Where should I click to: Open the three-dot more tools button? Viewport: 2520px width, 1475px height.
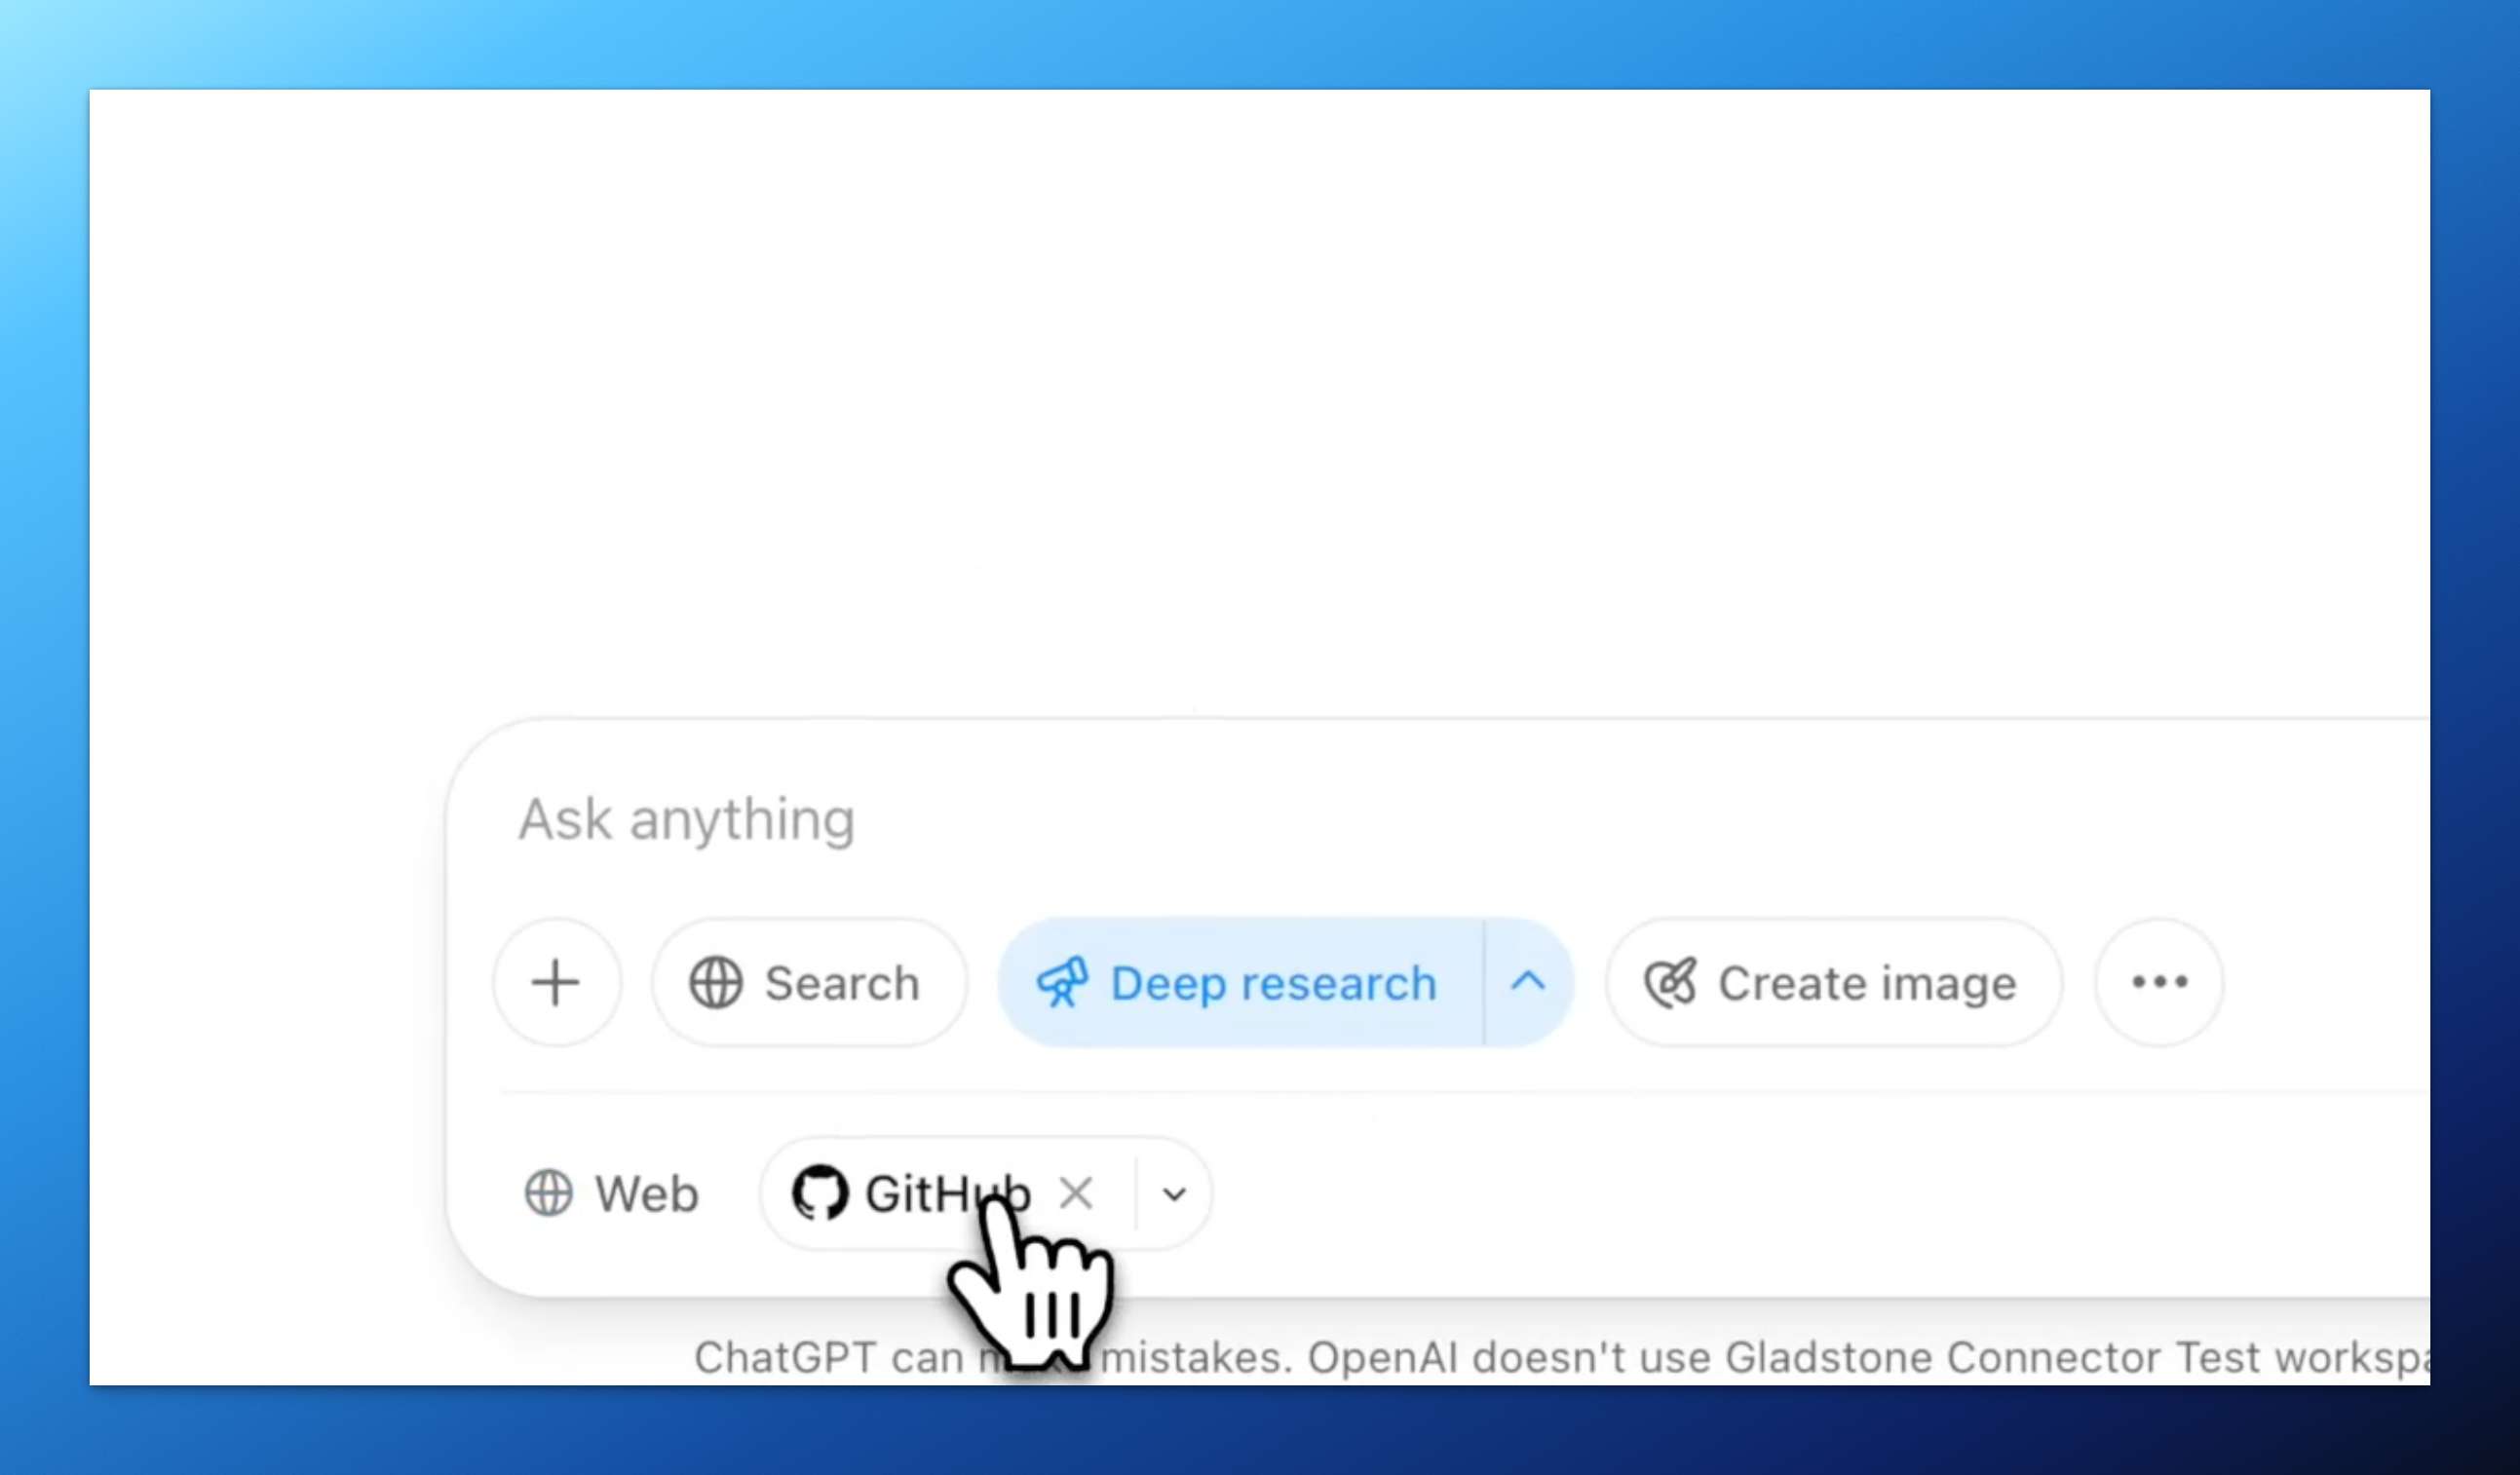(x=2159, y=982)
